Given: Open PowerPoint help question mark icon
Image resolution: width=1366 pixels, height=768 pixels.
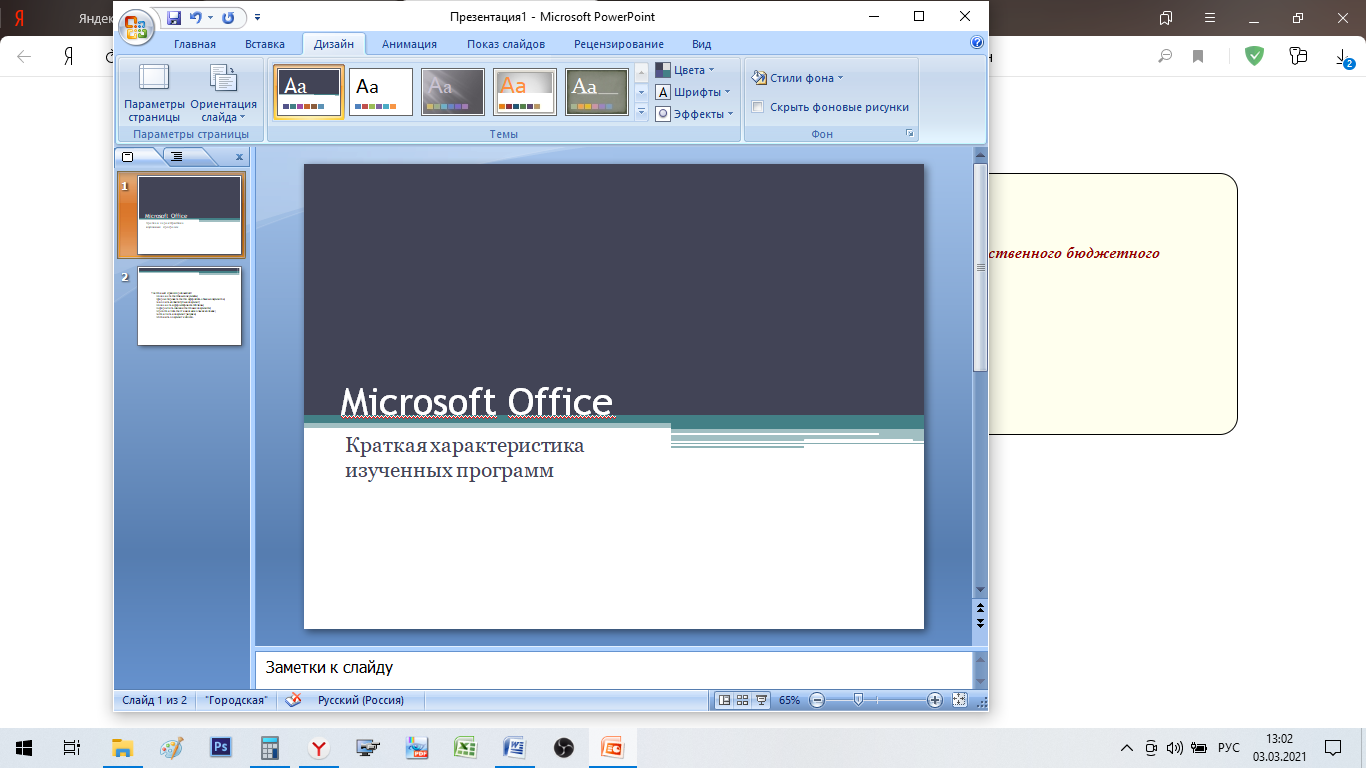Looking at the screenshot, I should 977,43.
